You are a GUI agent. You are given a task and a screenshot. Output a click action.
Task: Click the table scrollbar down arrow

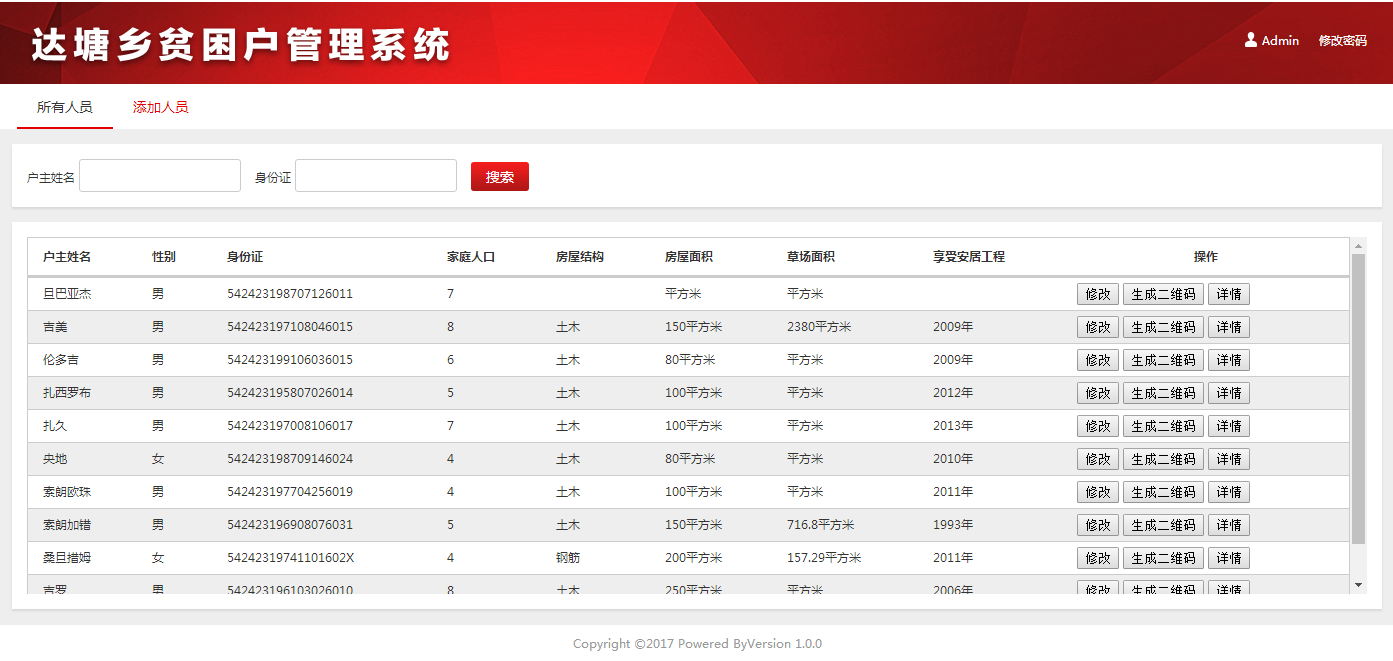tap(1358, 585)
